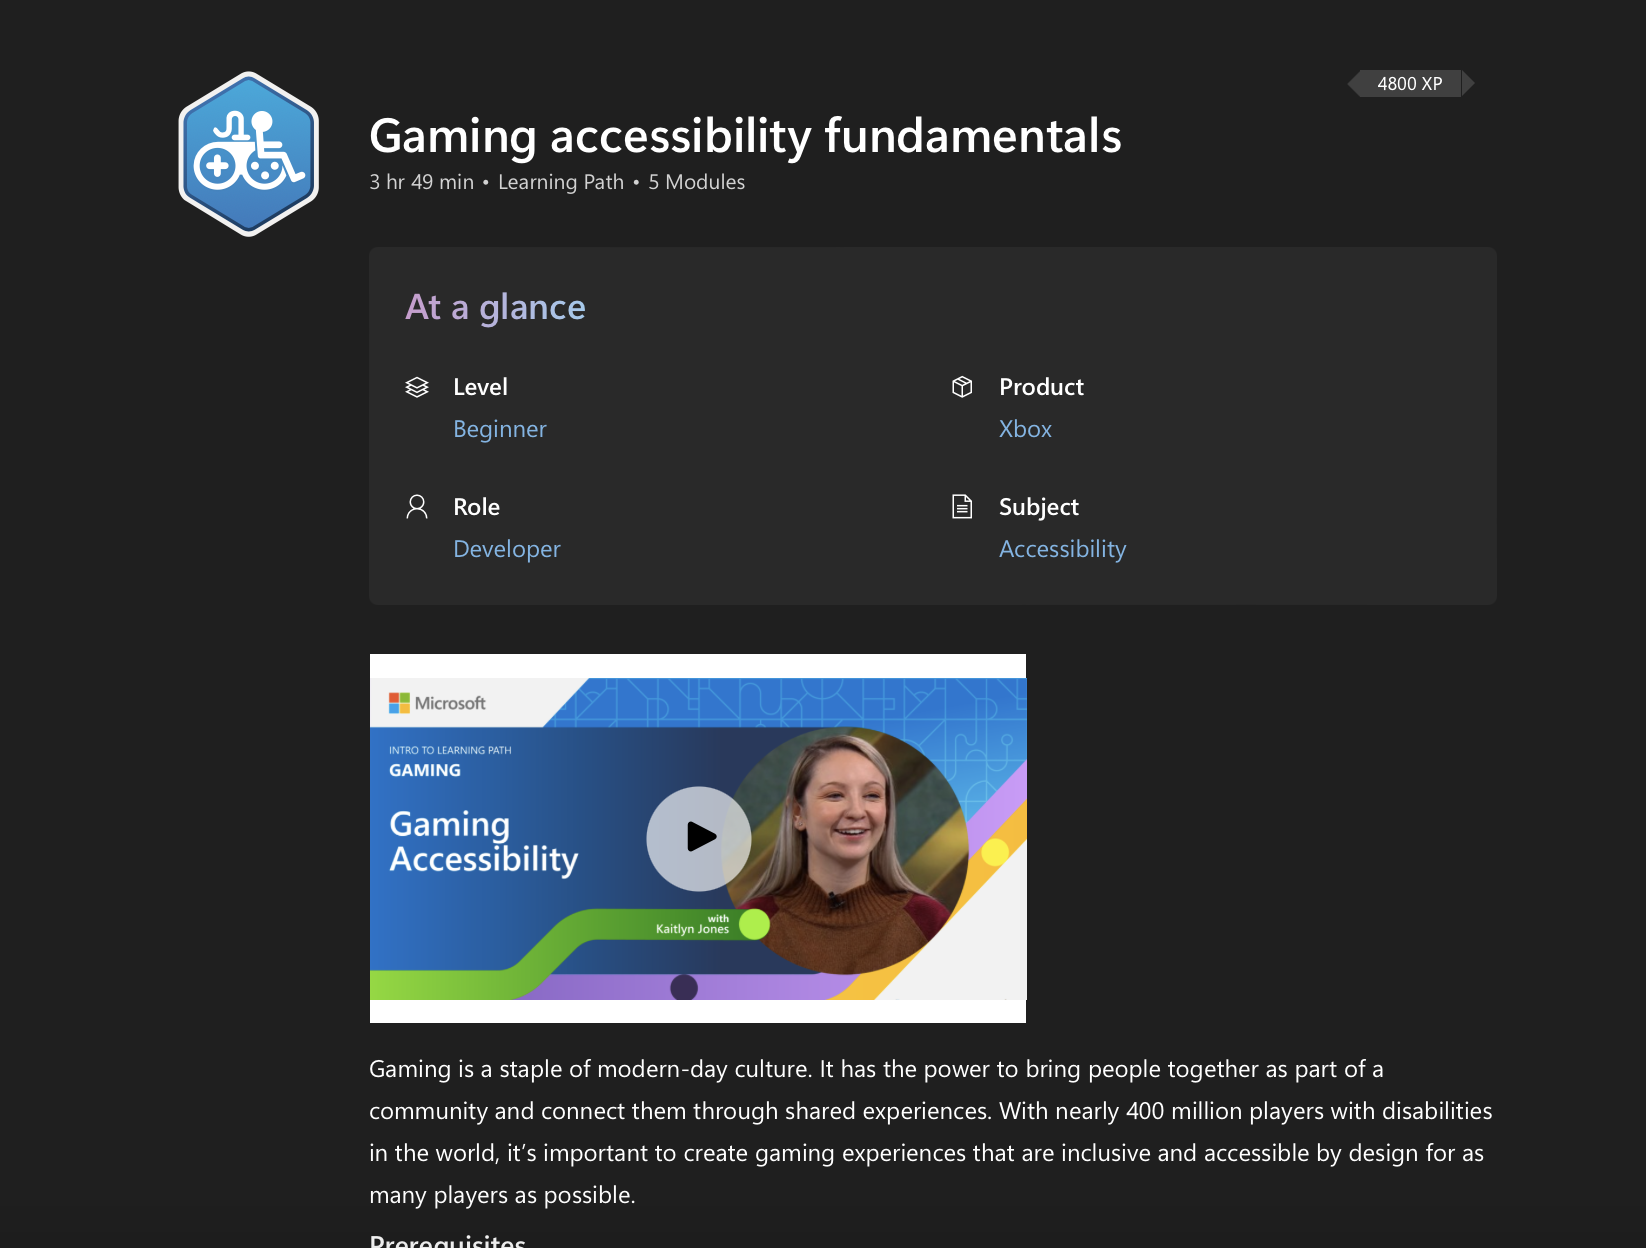Click the gaming accessibility hexagon badge
This screenshot has width=1646, height=1248.
(x=248, y=154)
